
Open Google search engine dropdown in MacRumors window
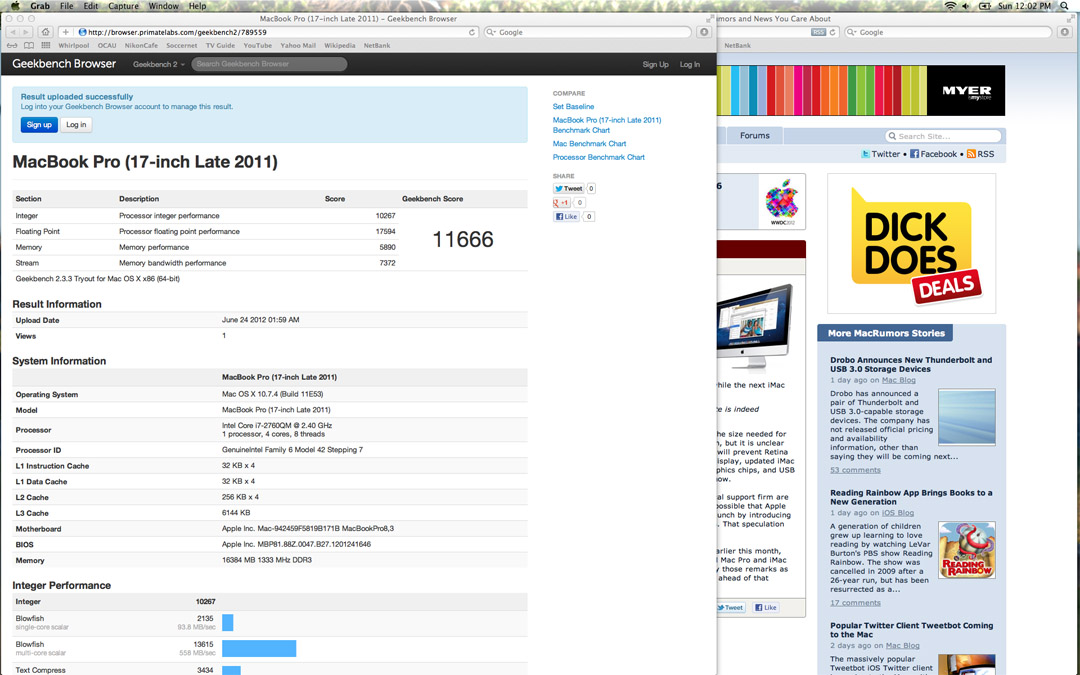tap(851, 32)
